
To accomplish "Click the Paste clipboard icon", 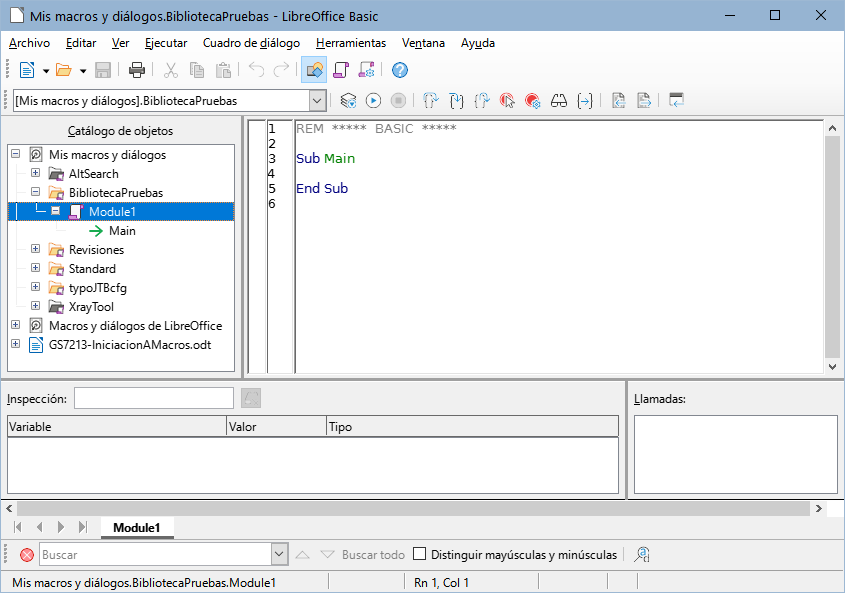I will [223, 70].
